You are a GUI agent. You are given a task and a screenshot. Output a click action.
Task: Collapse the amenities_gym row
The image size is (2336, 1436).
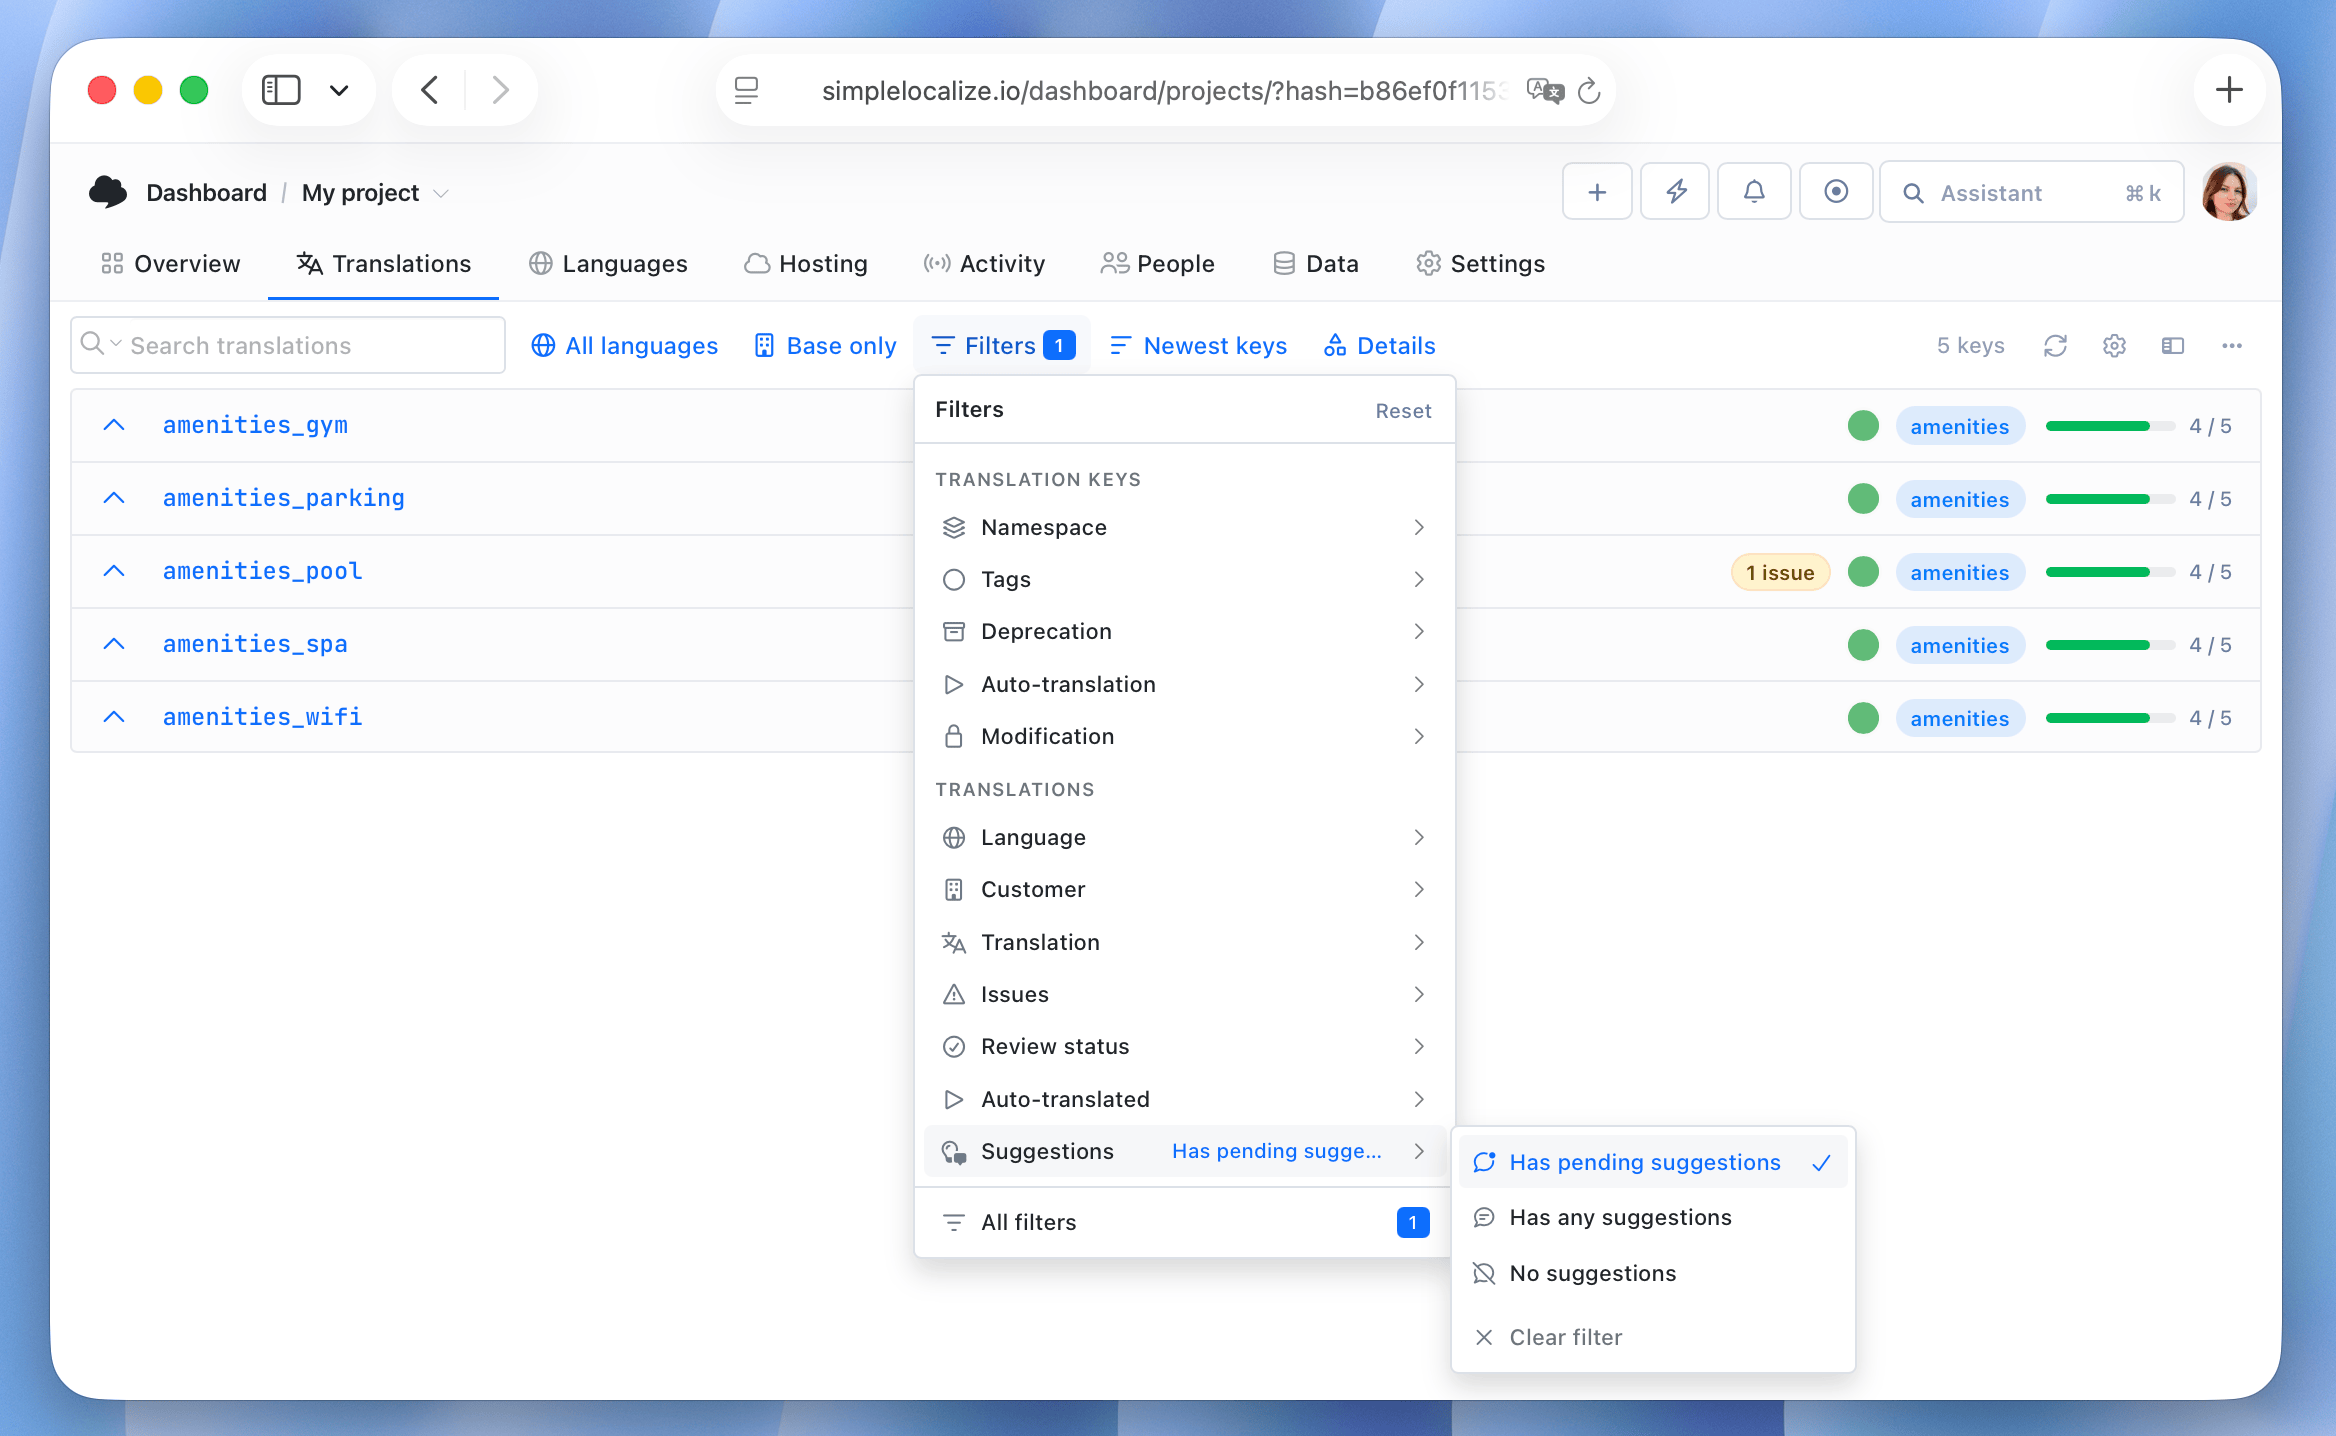click(x=114, y=425)
